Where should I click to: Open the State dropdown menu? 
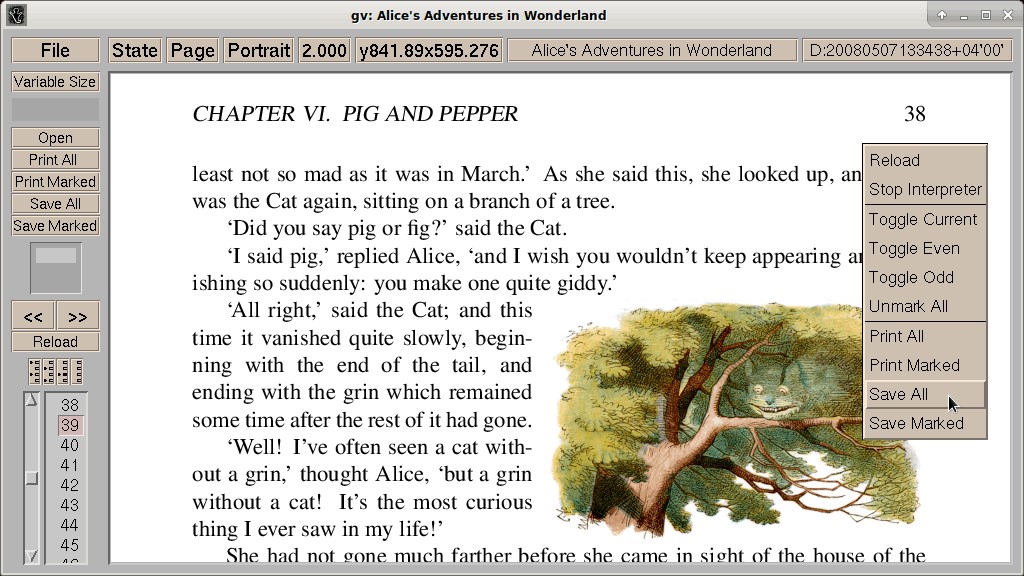coord(135,50)
